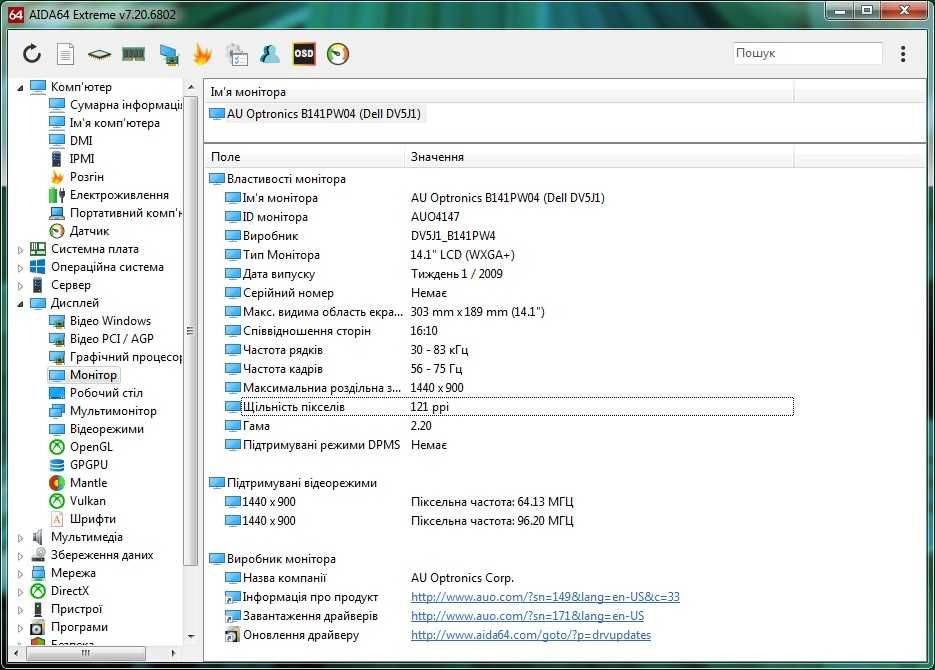Collapse the Комп'ютер tree node
935x670 pixels.
[20, 88]
